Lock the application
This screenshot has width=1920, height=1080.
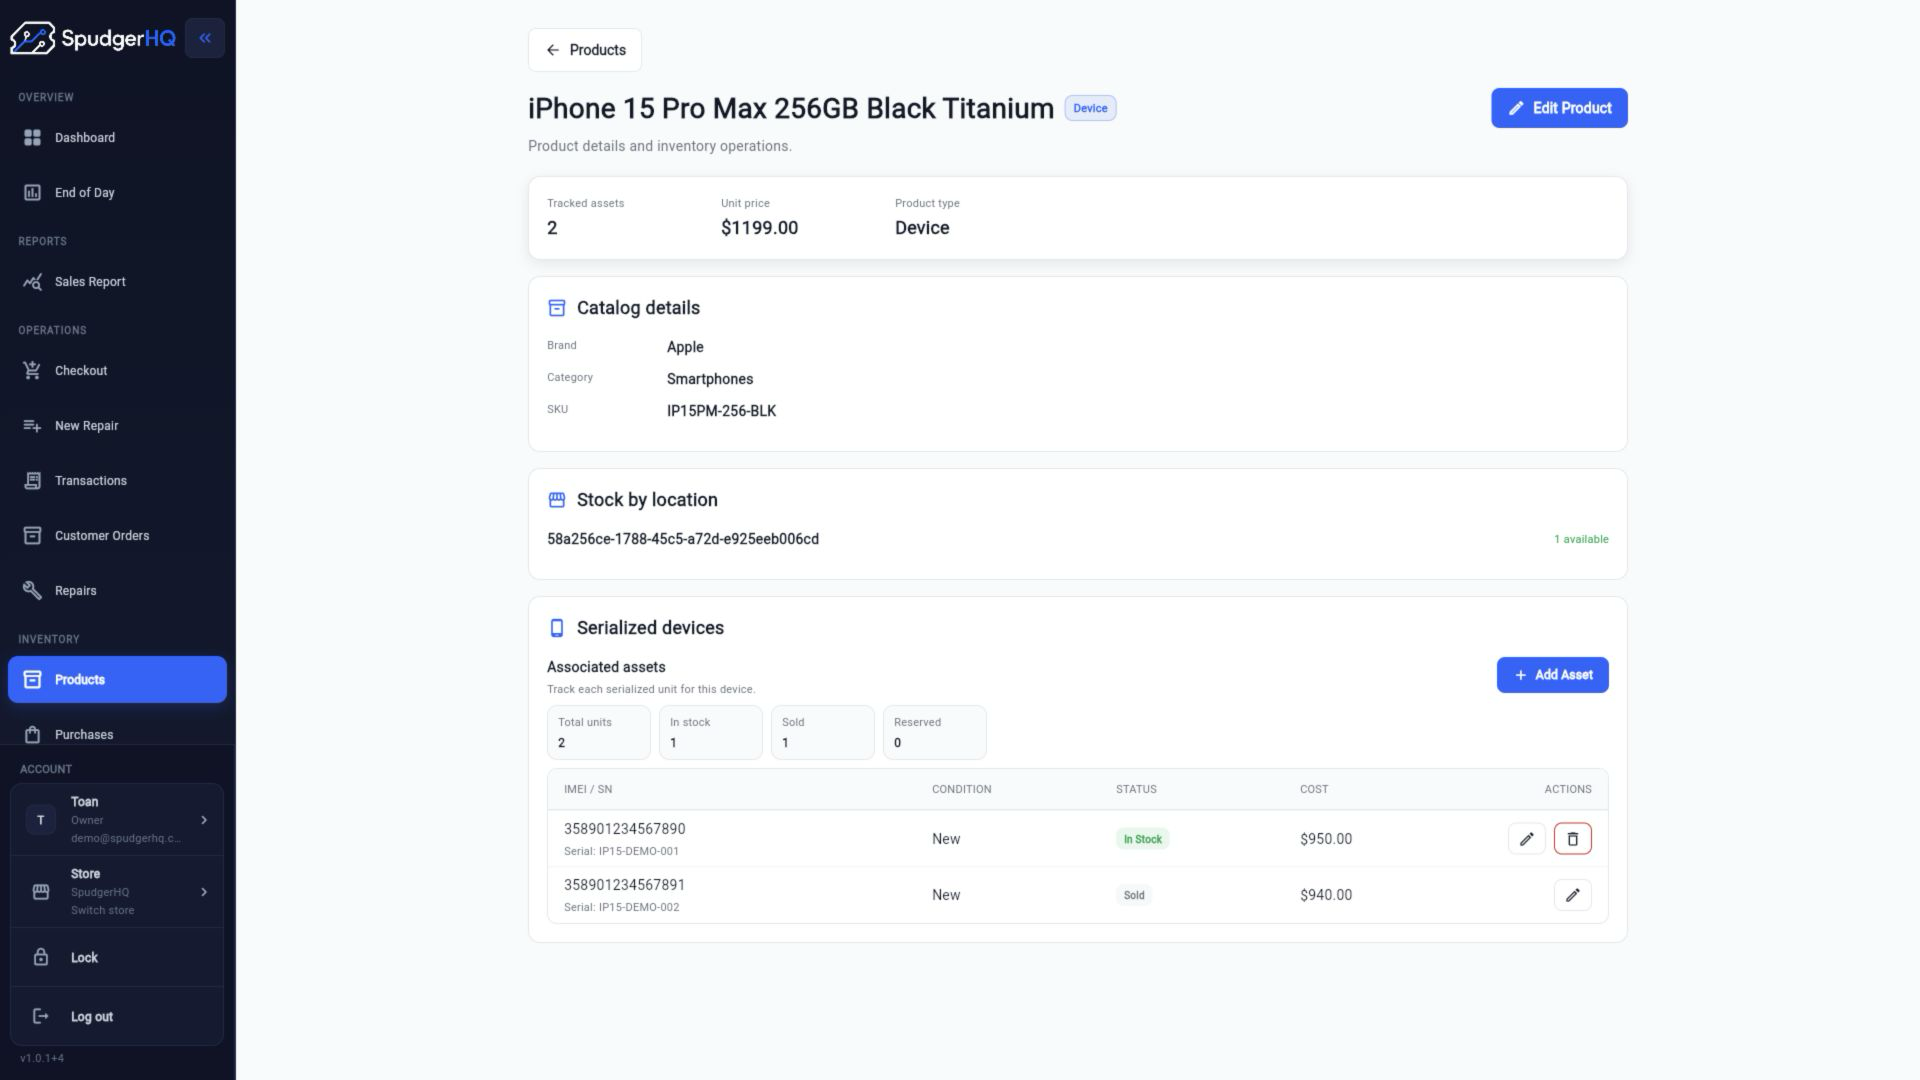coord(117,957)
